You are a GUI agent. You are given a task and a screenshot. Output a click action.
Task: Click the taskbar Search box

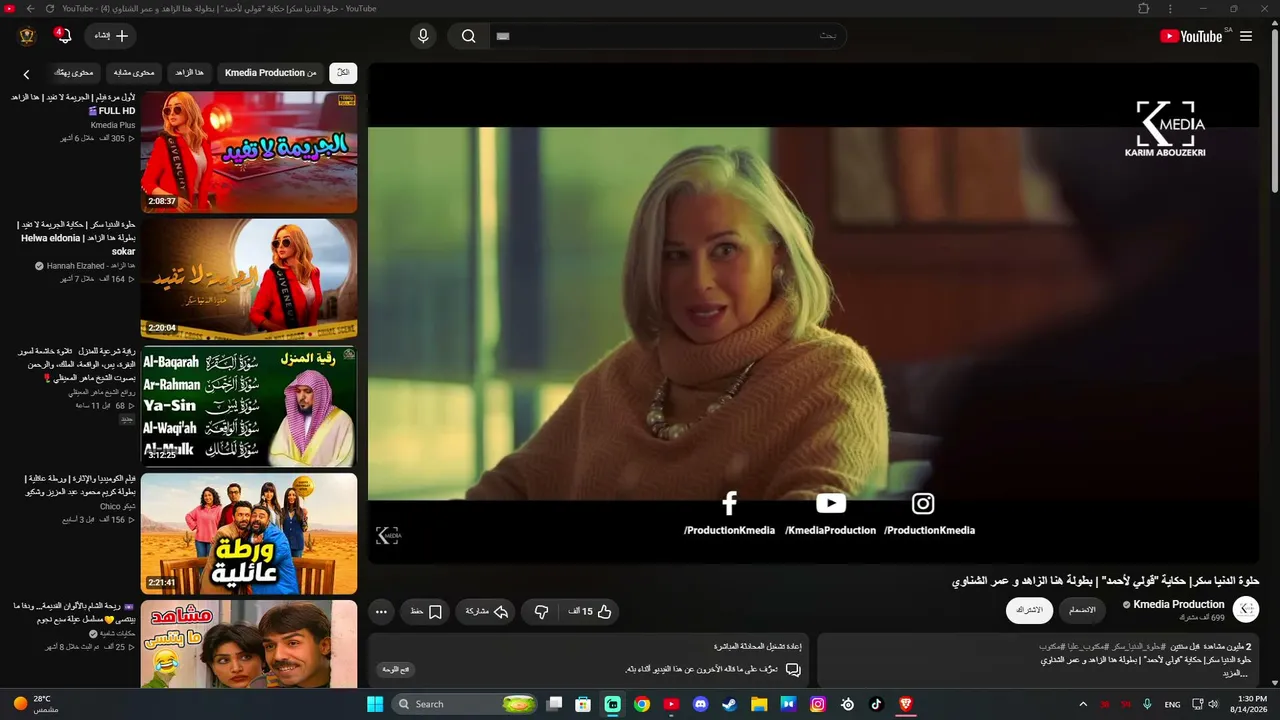pyautogui.click(x=467, y=704)
